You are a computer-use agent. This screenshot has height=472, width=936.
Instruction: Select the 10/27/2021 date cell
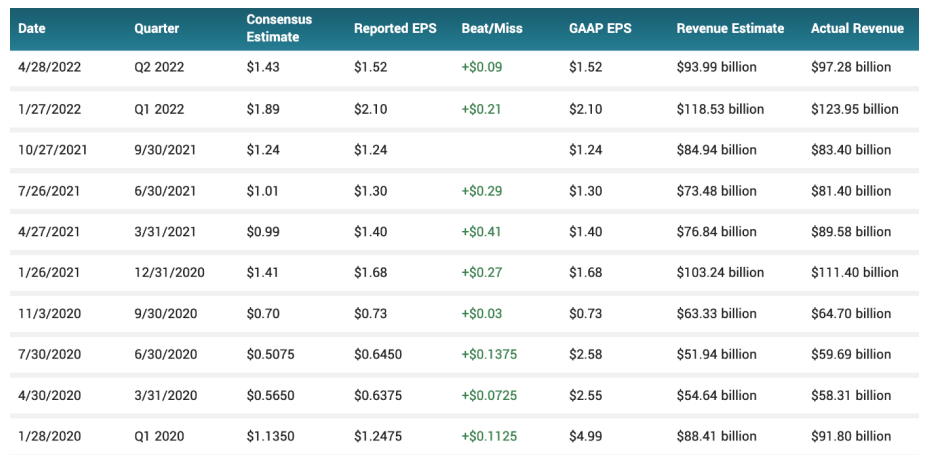(x=53, y=150)
